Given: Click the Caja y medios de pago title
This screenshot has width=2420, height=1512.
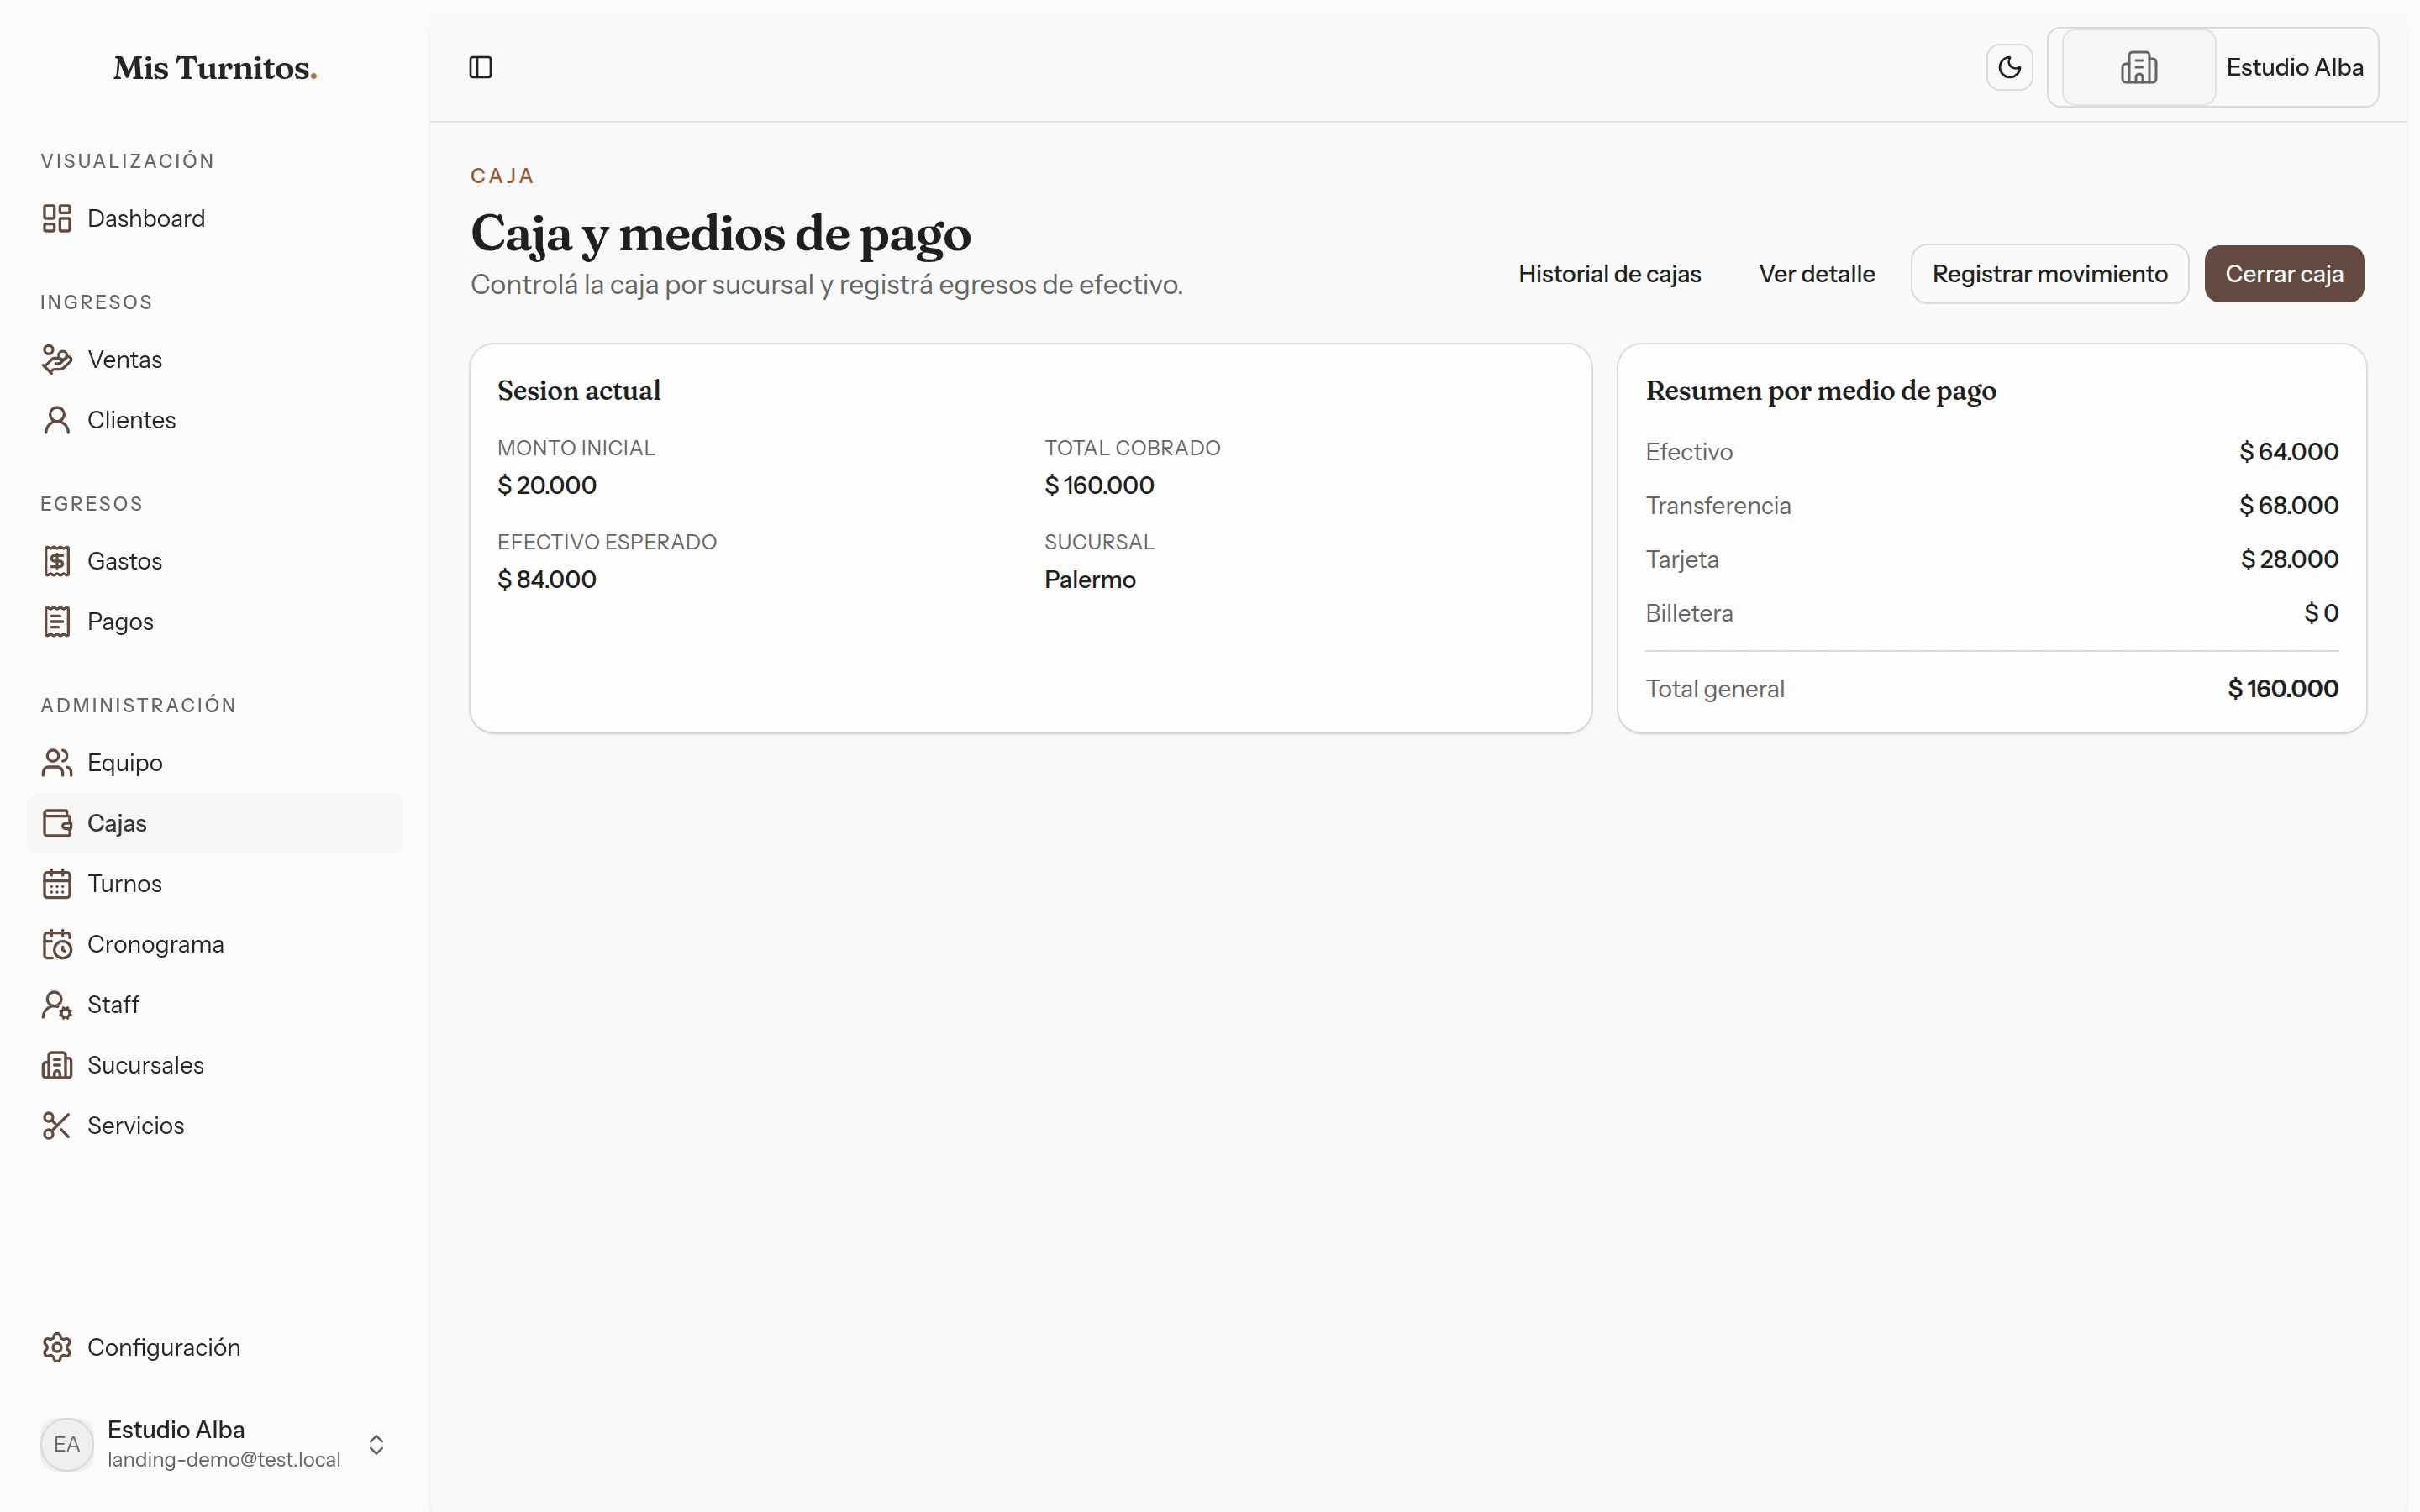Looking at the screenshot, I should pos(721,234).
